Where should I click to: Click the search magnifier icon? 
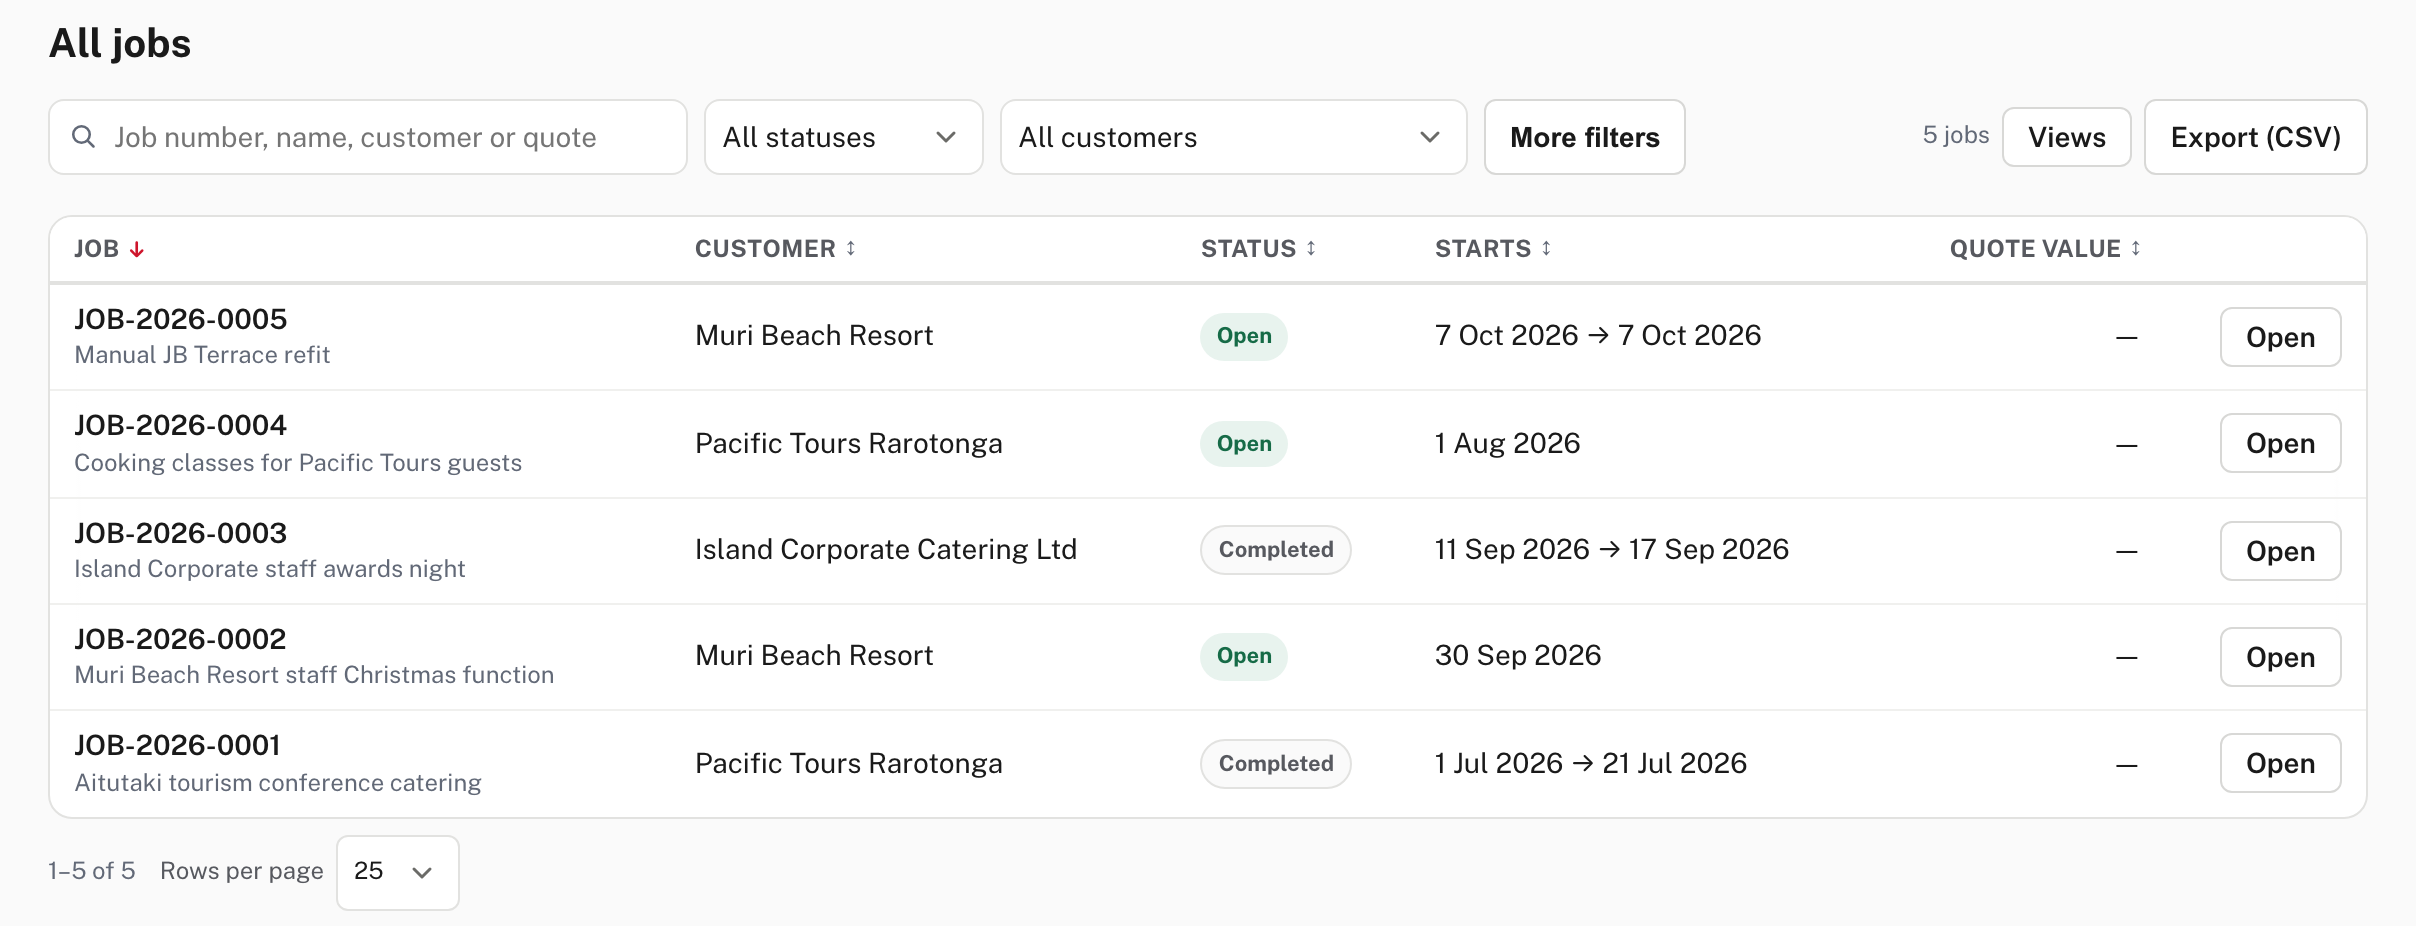(x=84, y=137)
